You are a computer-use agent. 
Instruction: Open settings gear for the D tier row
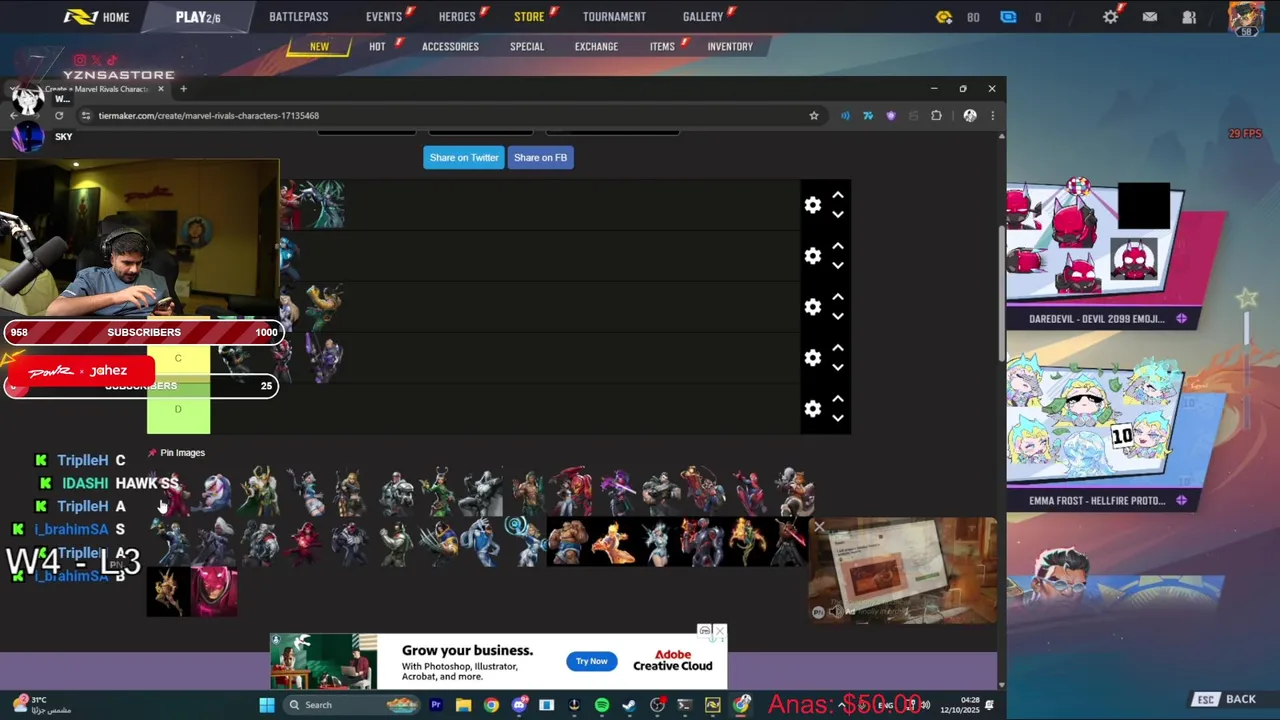coord(812,408)
